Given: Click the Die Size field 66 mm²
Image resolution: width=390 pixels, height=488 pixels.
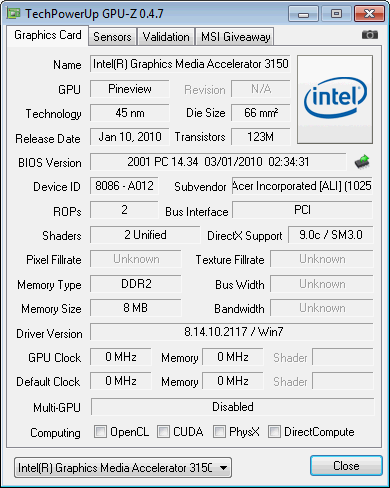Looking at the screenshot, I should (x=261, y=113).
